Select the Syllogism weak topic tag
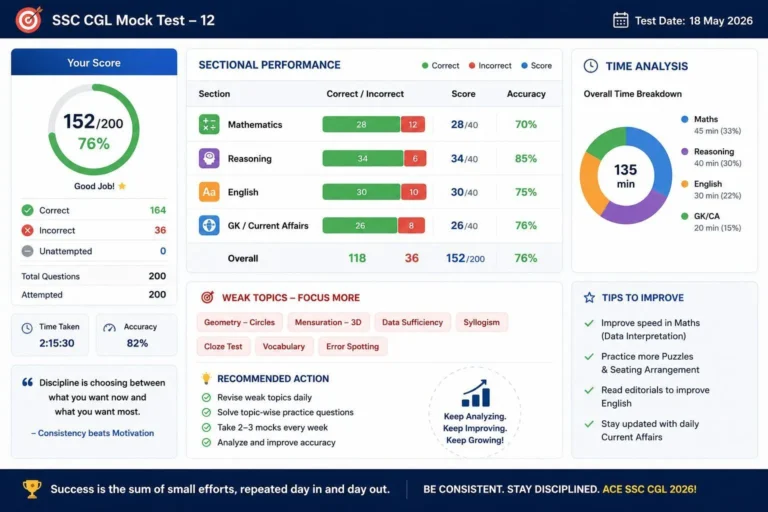 tap(481, 322)
